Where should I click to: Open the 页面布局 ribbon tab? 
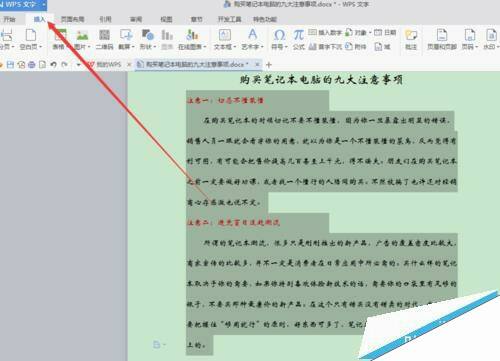point(72,19)
